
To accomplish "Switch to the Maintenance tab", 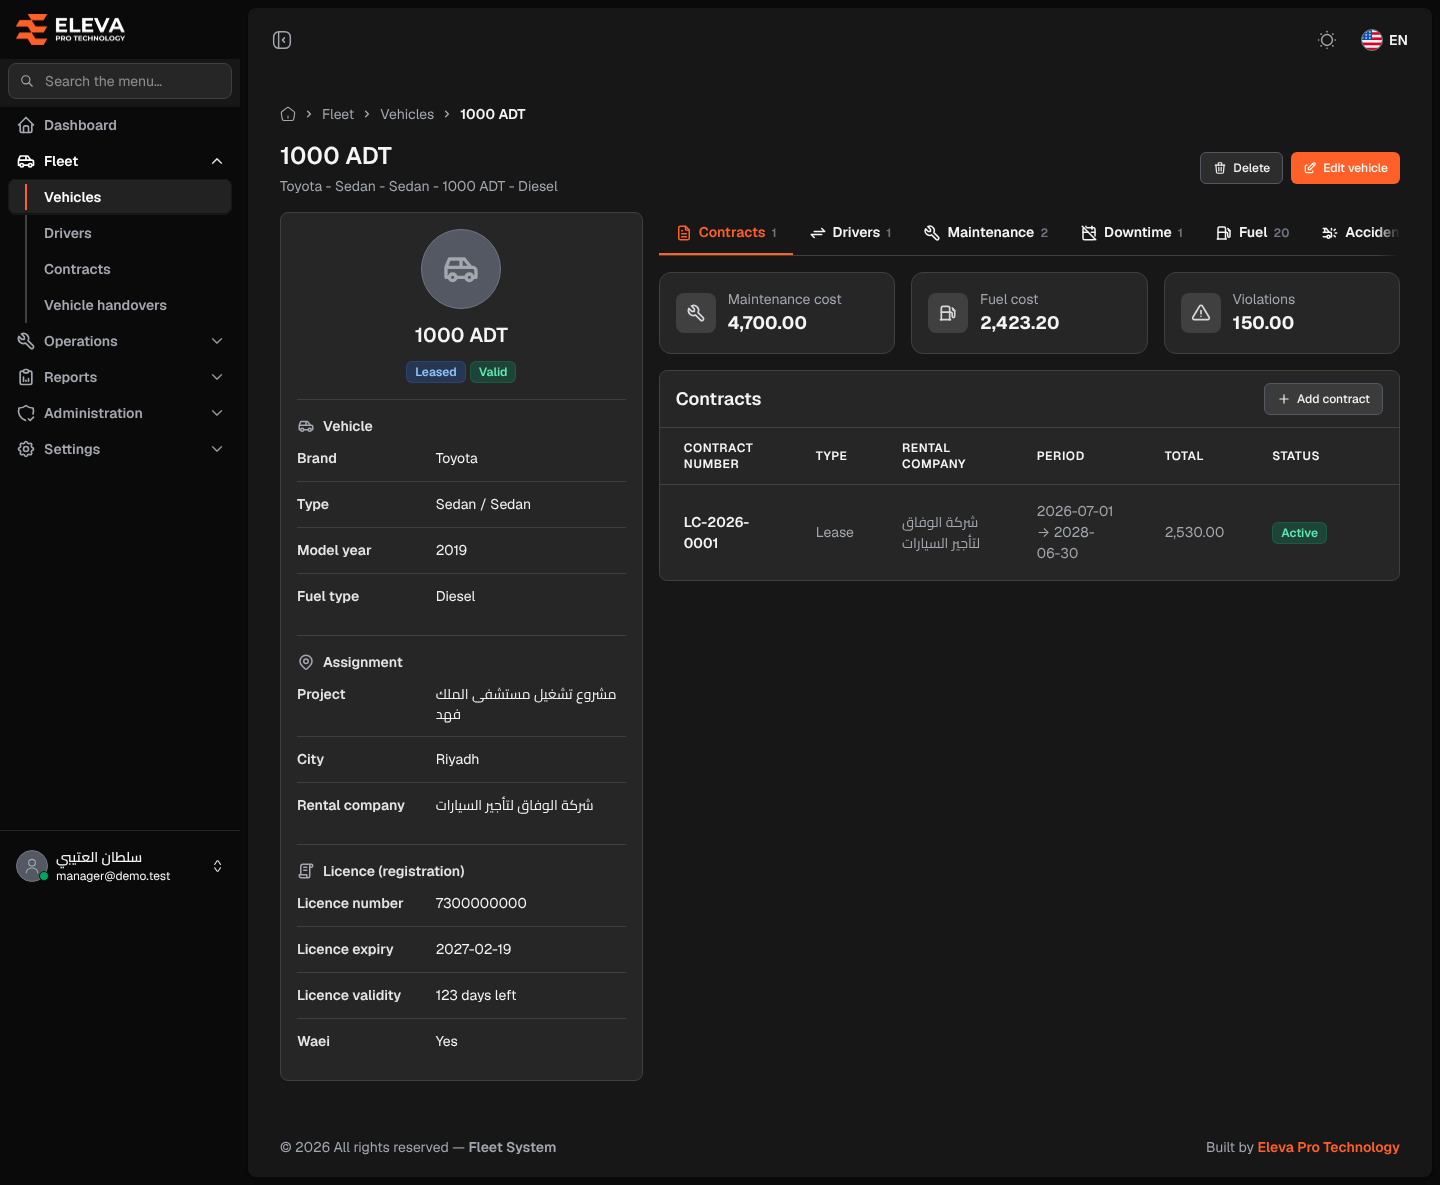I will [985, 233].
